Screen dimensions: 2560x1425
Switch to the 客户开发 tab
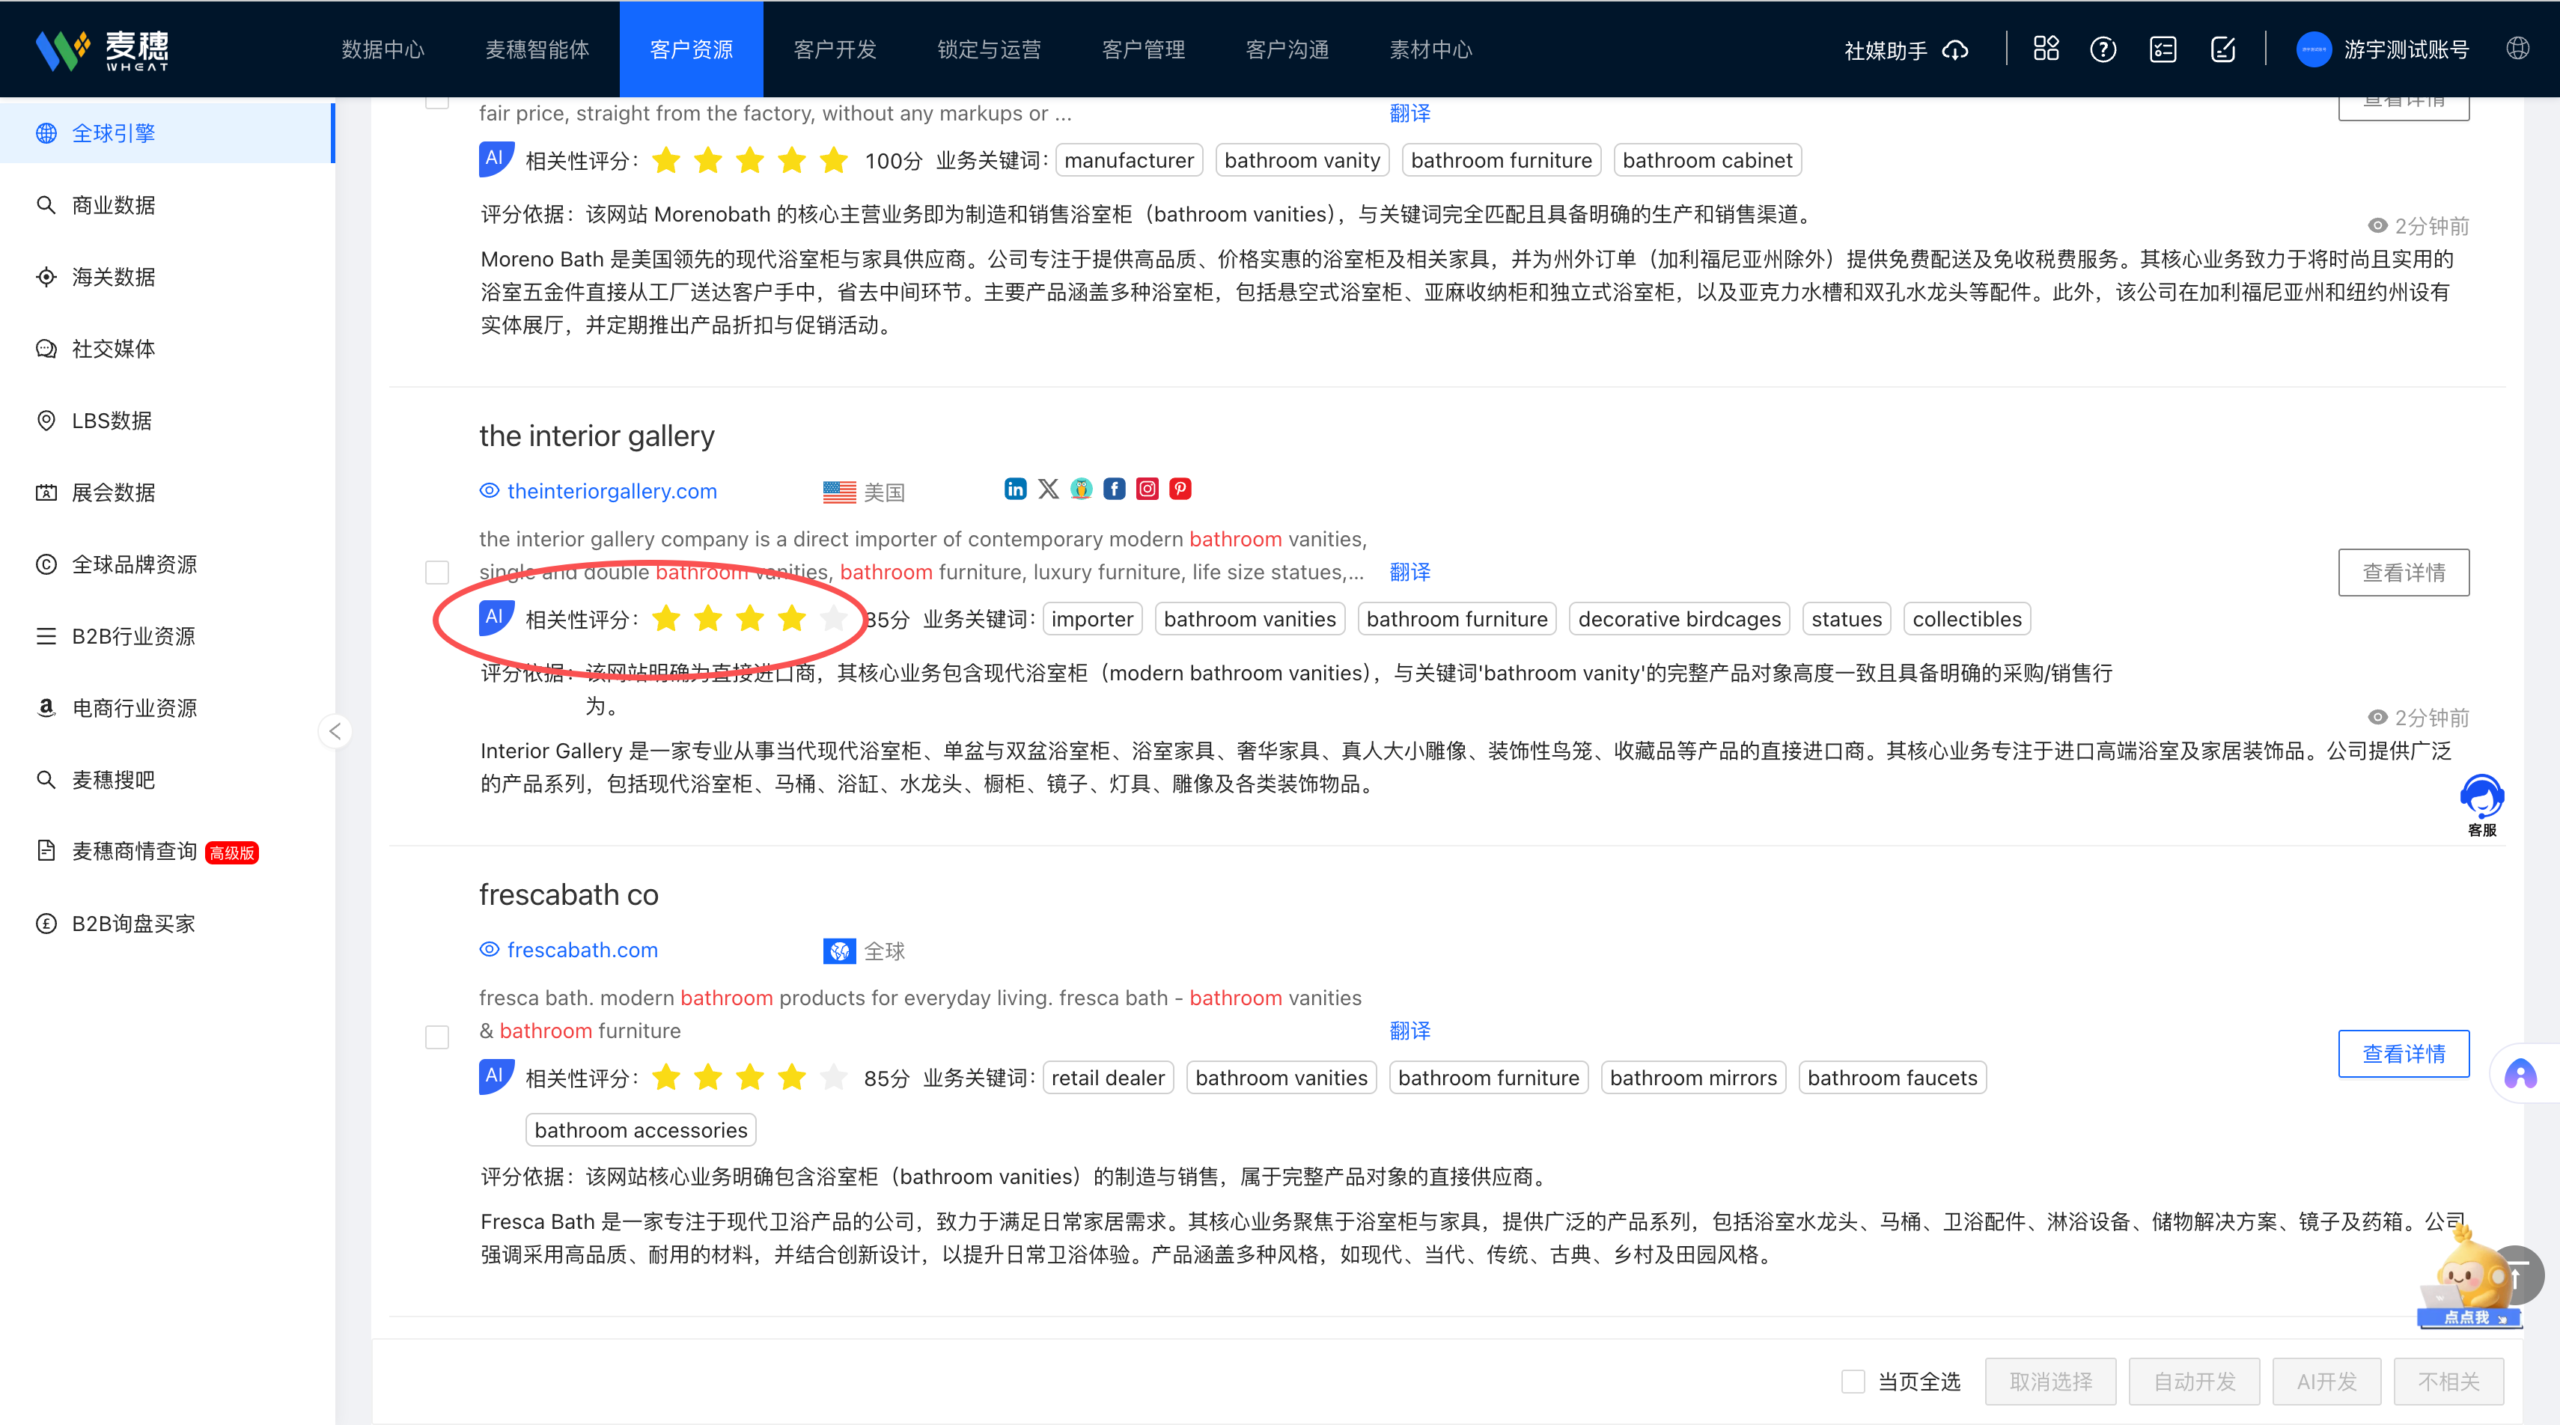click(835, 49)
